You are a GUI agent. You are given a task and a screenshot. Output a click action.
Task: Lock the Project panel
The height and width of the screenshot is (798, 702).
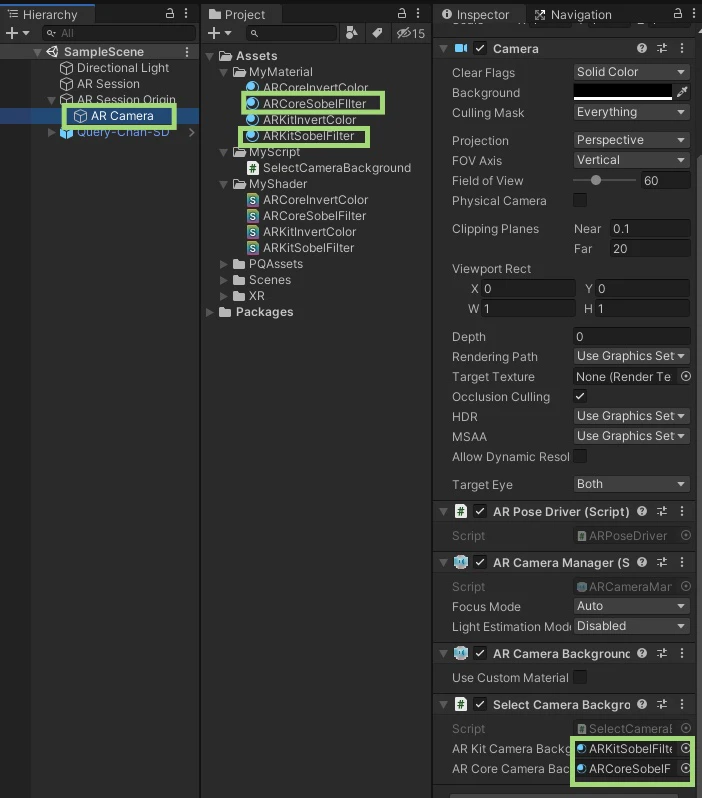pos(402,14)
